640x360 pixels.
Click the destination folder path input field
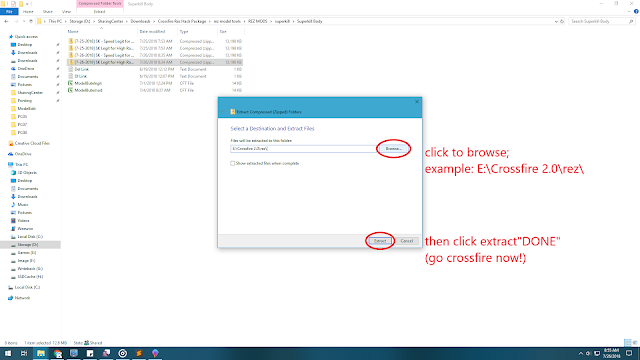tap(303, 149)
